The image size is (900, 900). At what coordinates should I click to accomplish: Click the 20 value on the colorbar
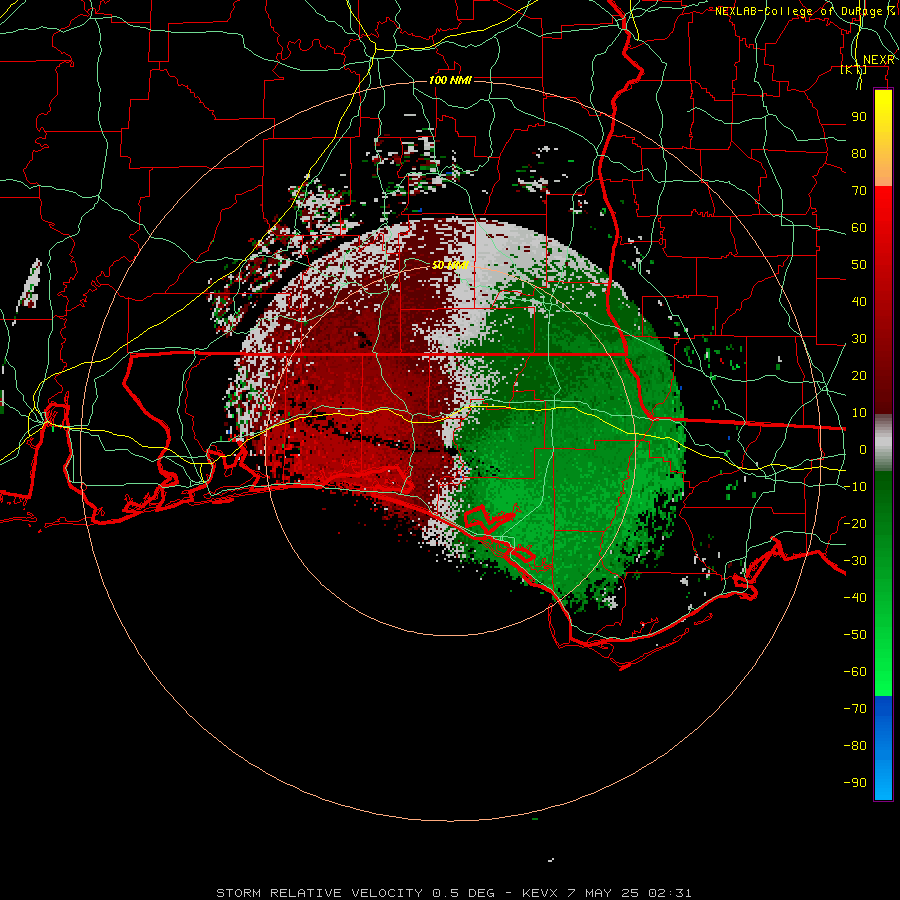859,375
